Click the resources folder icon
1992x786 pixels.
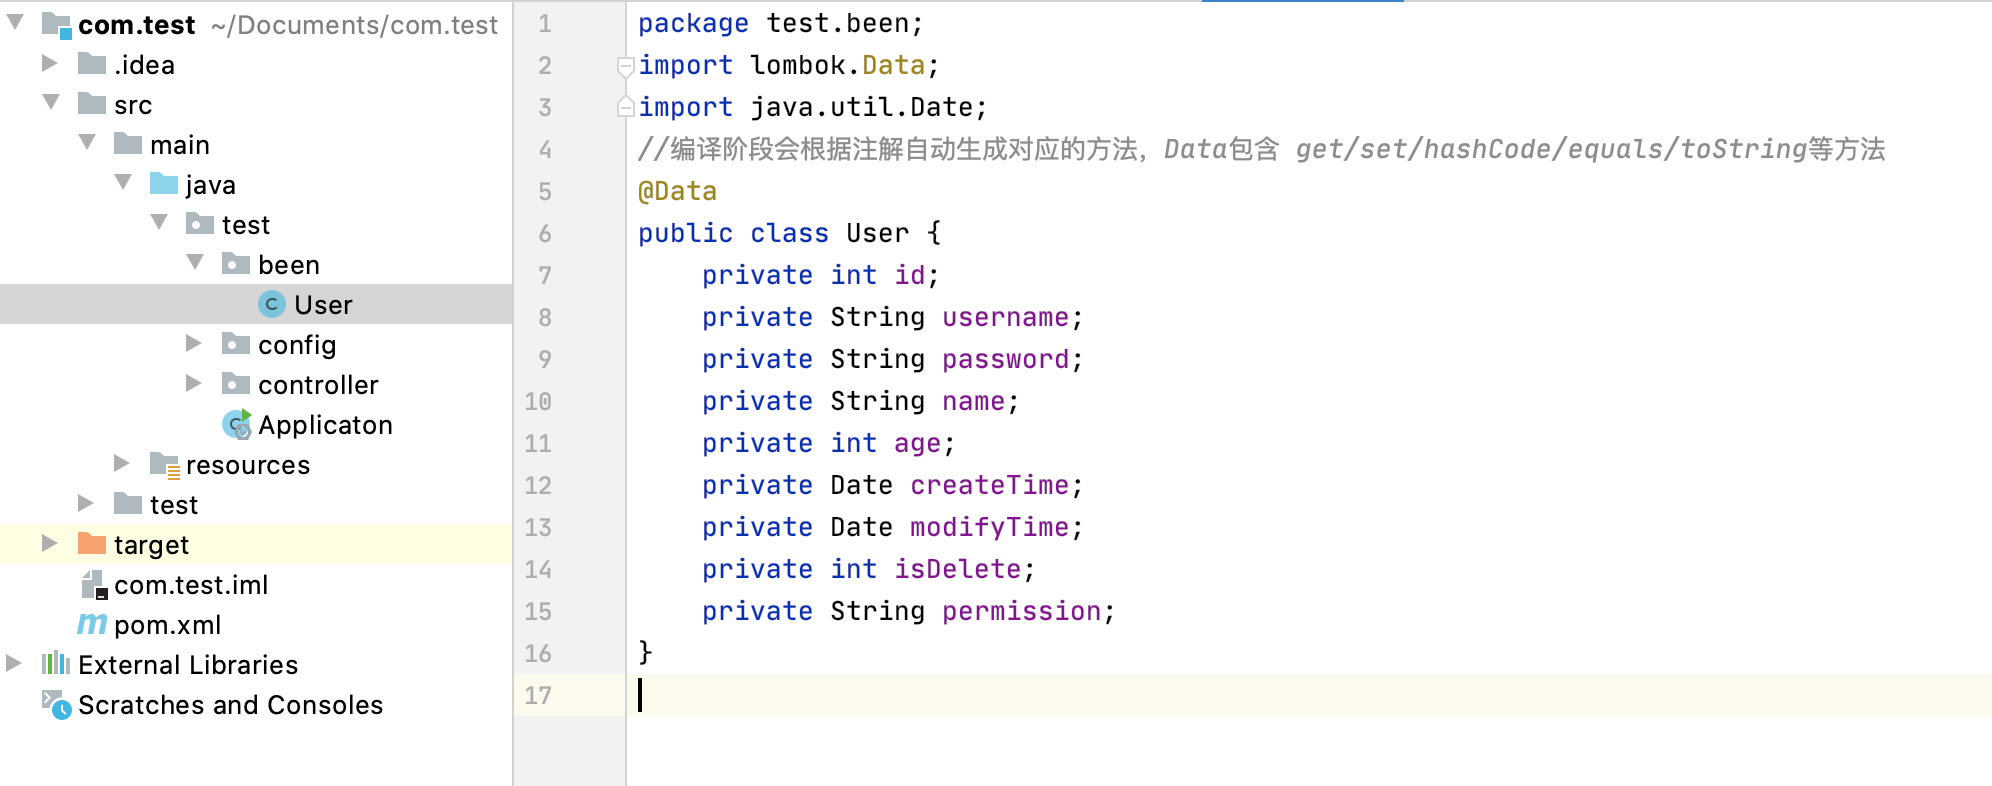(164, 464)
